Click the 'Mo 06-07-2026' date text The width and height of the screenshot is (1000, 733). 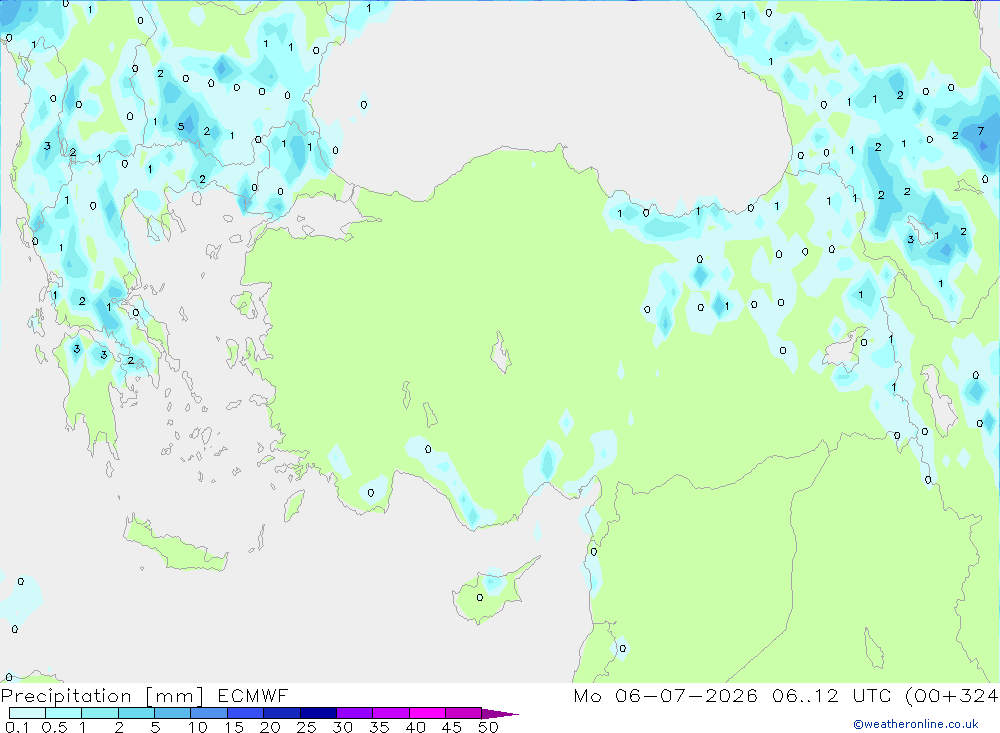[x=666, y=695]
